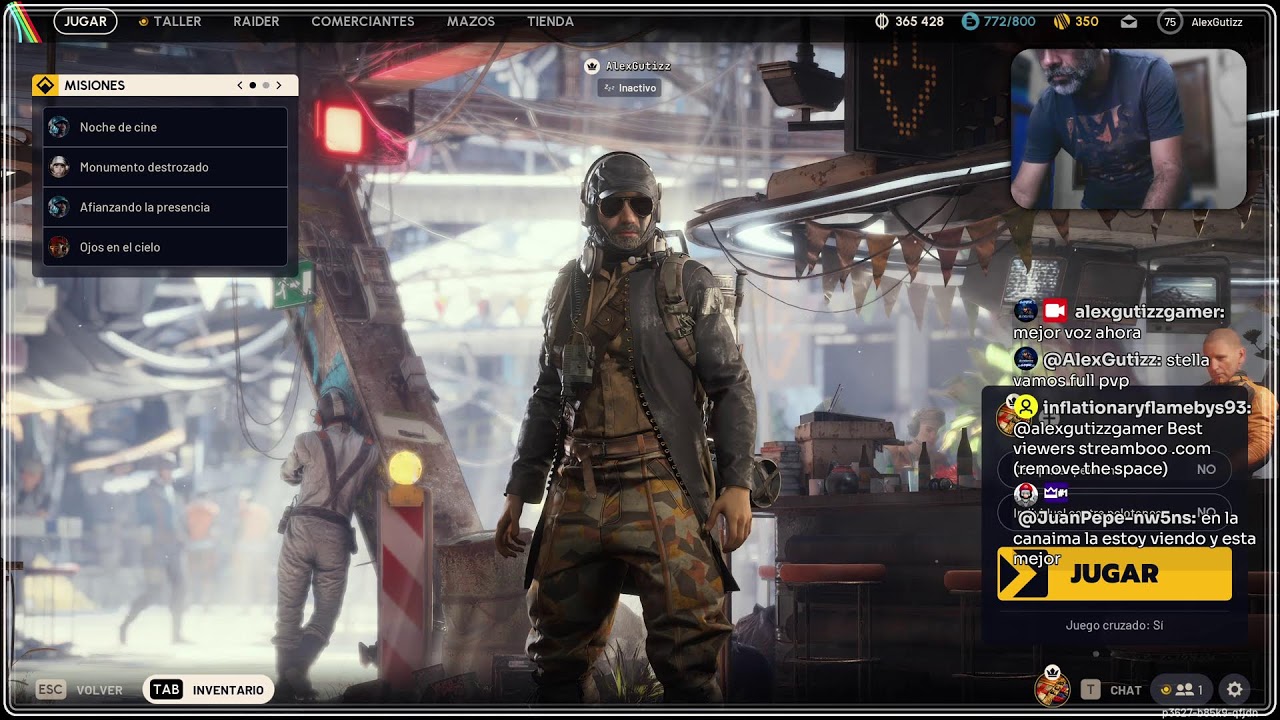Click the streamer webcam overlay
The image size is (1280, 720).
[x=1129, y=129]
